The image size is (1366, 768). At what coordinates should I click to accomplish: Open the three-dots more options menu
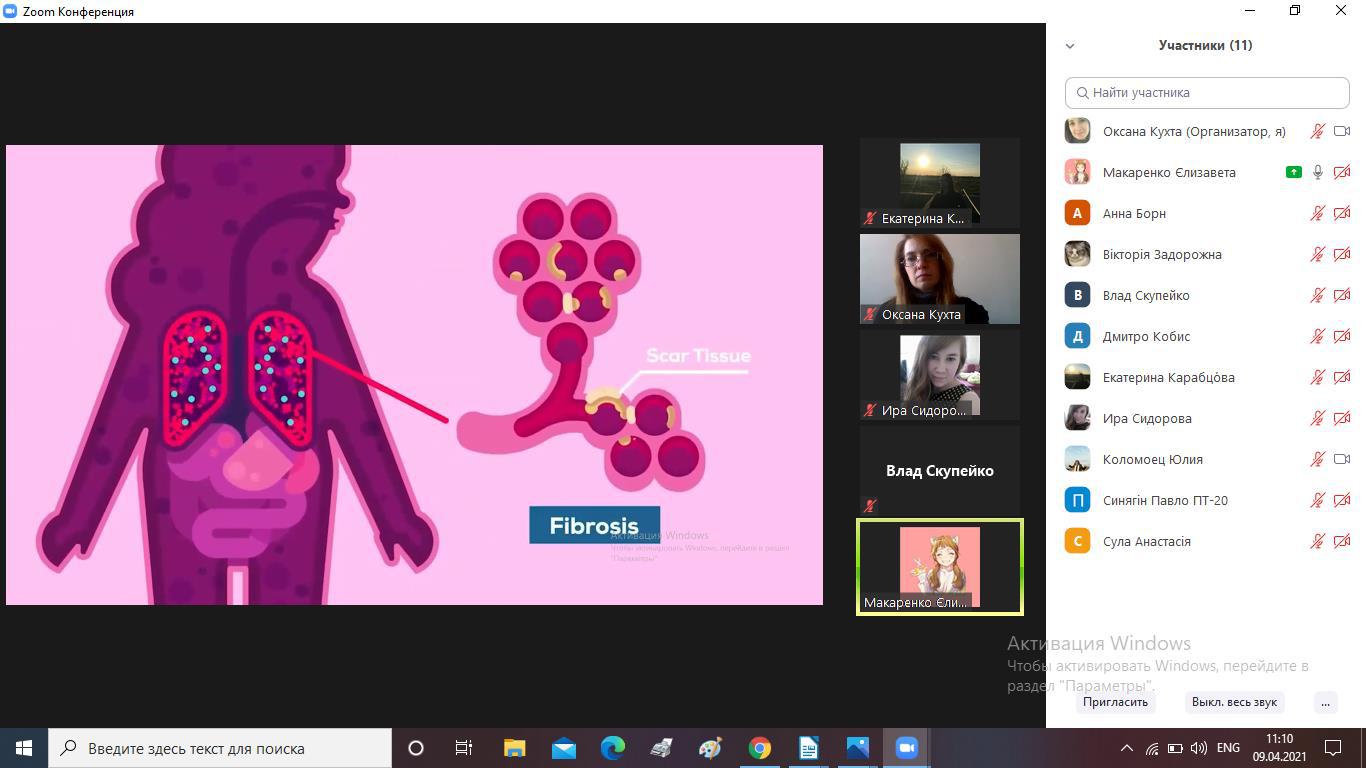[1325, 702]
